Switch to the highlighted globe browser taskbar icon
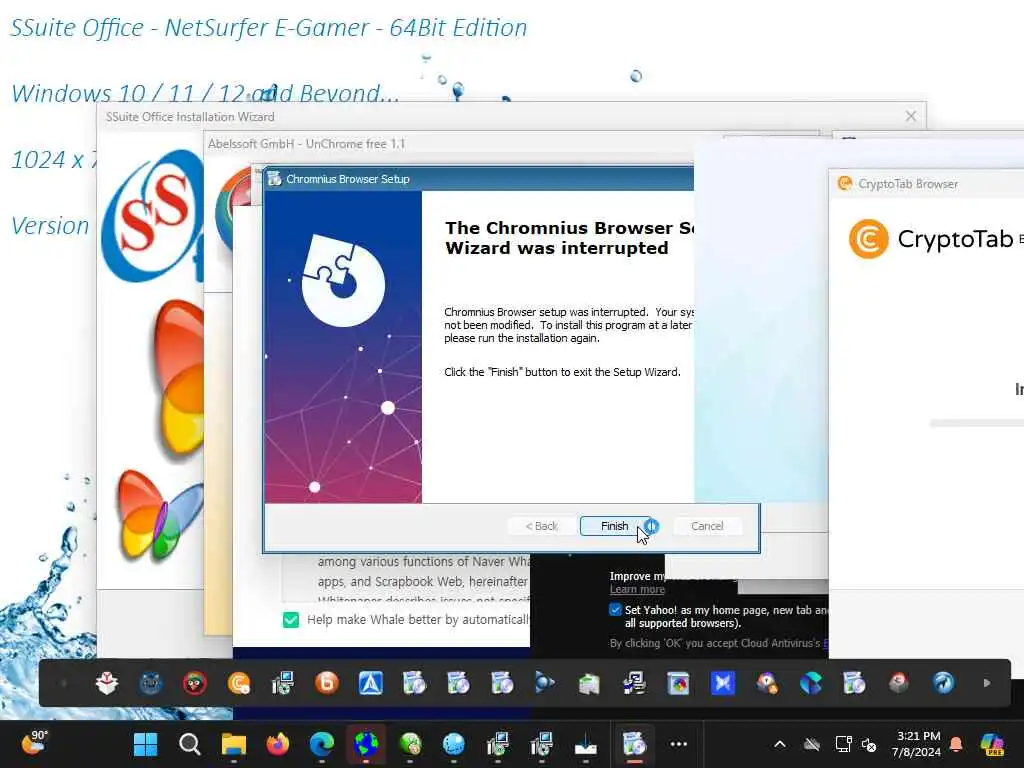The image size is (1024, 768). click(x=366, y=744)
